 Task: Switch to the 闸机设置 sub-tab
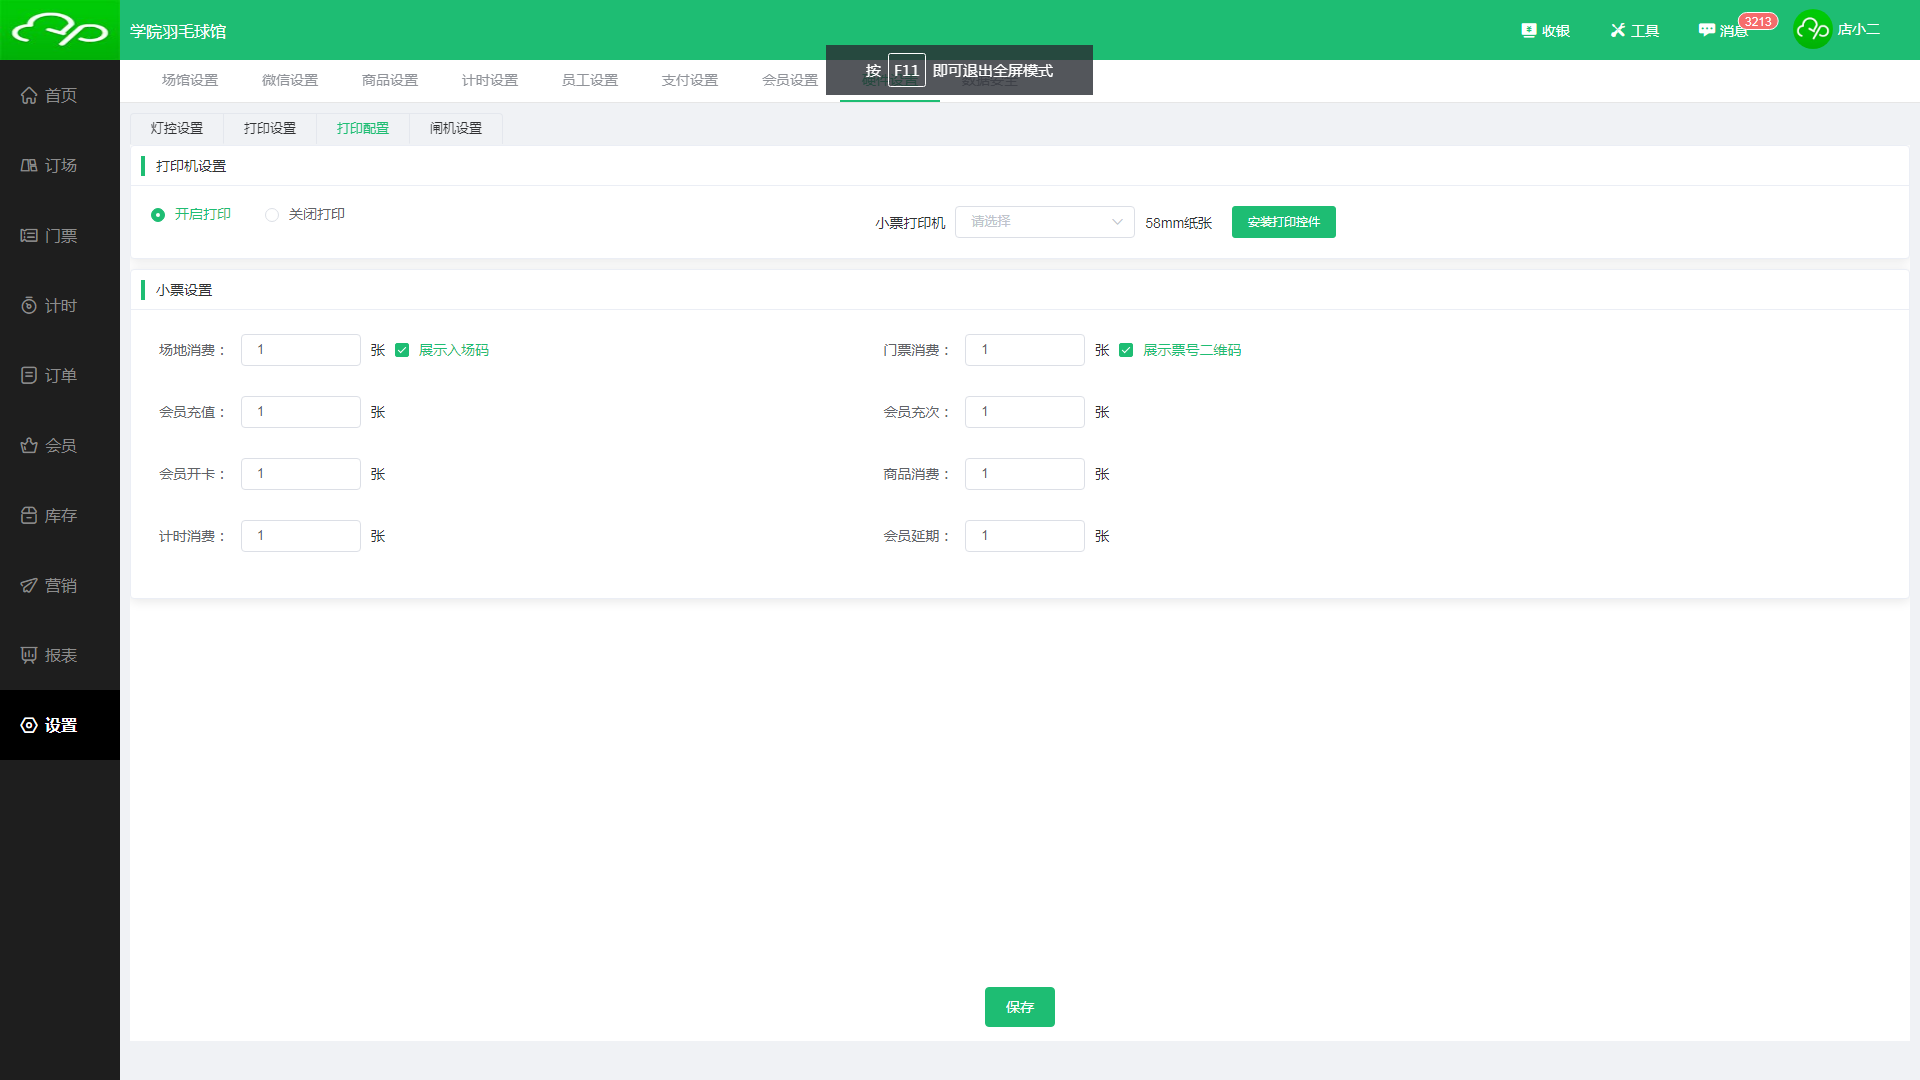(x=456, y=128)
